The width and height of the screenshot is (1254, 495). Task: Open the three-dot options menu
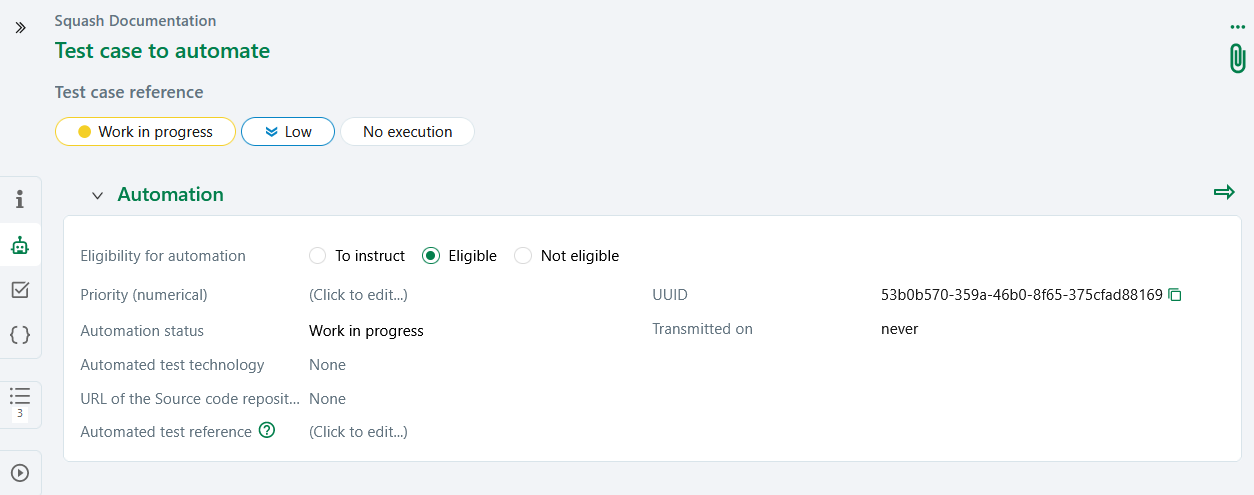pos(1238,27)
